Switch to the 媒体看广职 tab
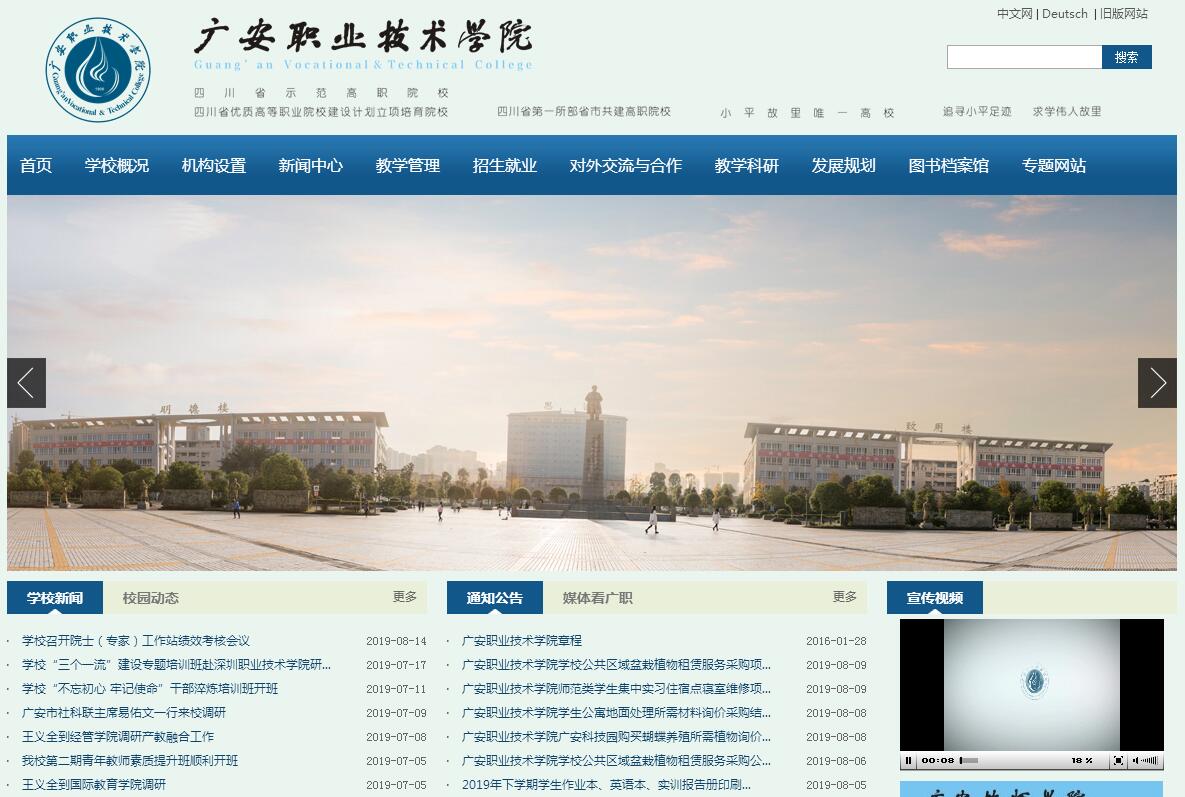This screenshot has width=1185, height=797. [597, 598]
